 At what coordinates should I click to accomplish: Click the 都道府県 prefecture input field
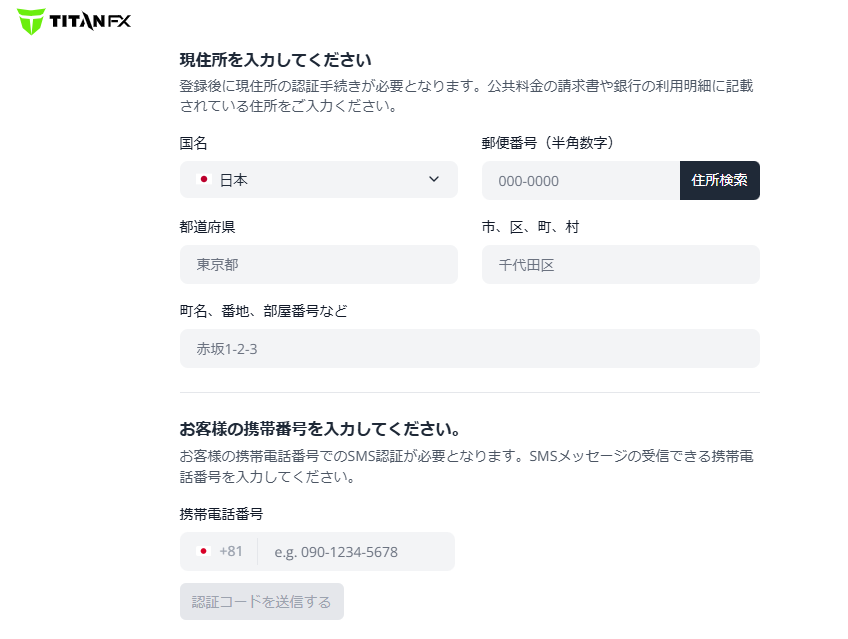[318, 265]
